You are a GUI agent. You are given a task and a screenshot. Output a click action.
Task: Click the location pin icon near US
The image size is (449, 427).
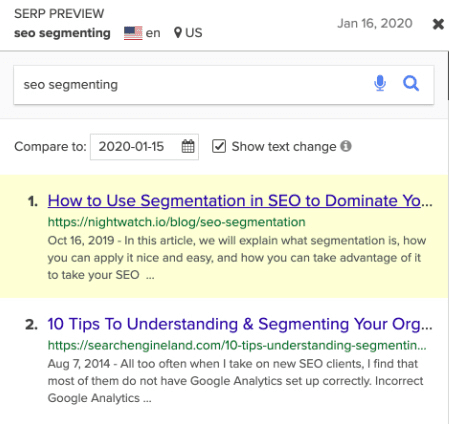178,33
